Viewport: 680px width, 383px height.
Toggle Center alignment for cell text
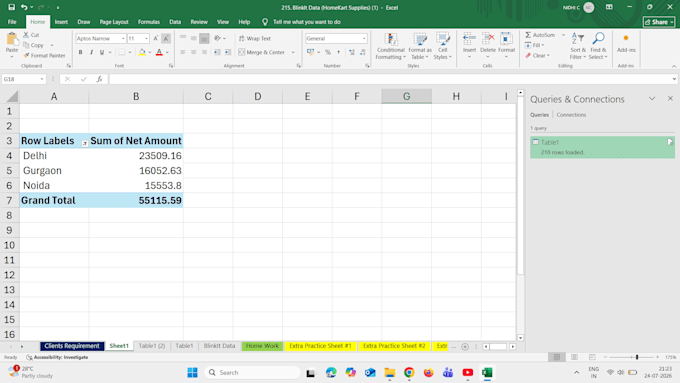click(x=193, y=52)
